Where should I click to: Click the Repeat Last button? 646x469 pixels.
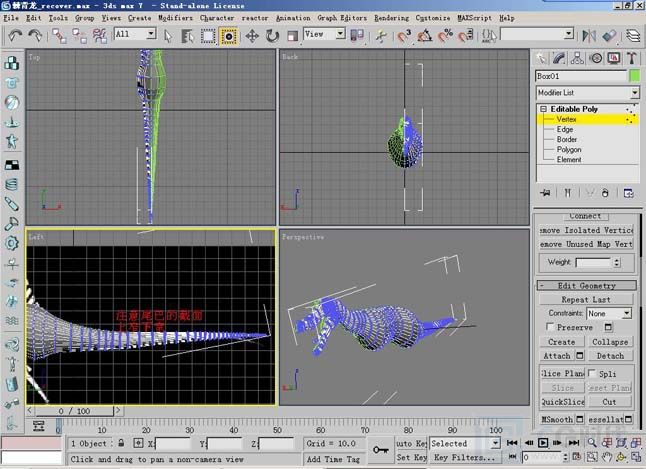586,300
